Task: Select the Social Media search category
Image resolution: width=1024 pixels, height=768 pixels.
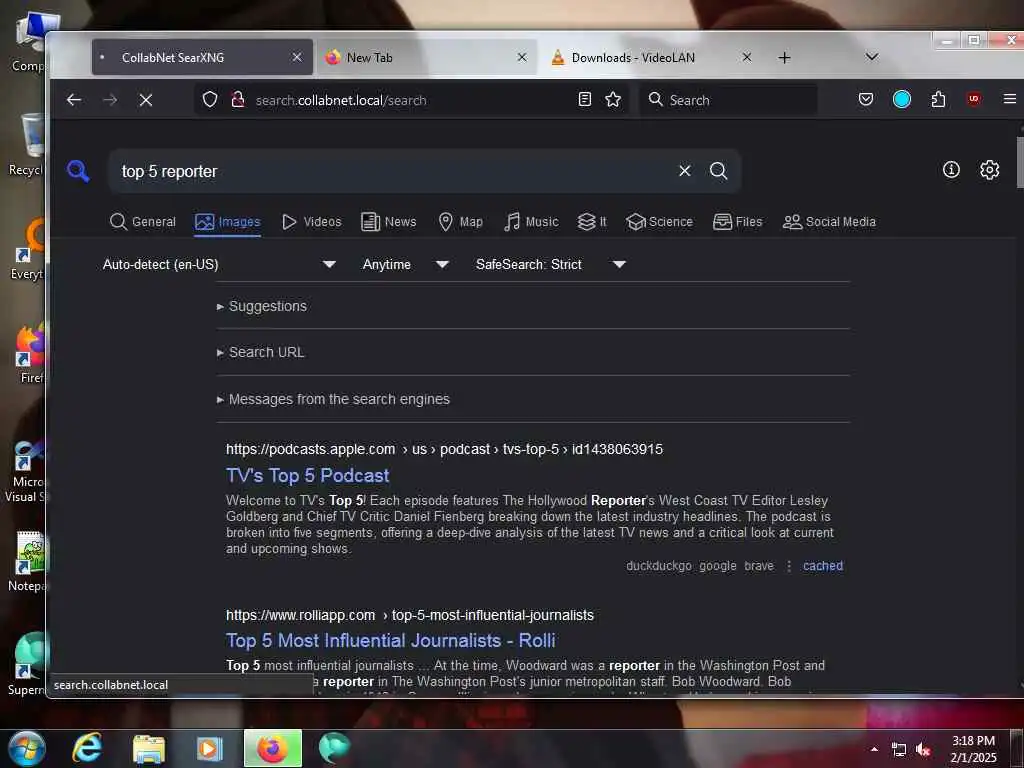Action: (829, 222)
